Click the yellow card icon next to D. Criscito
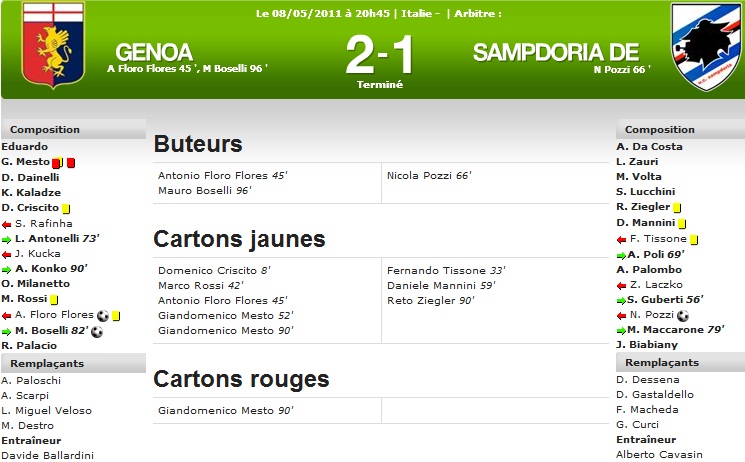 66,209
